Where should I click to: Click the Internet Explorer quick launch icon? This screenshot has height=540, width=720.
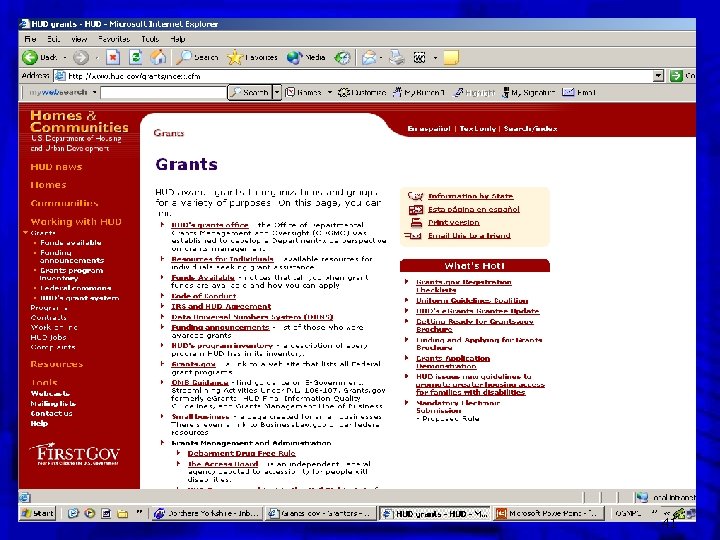(73, 513)
